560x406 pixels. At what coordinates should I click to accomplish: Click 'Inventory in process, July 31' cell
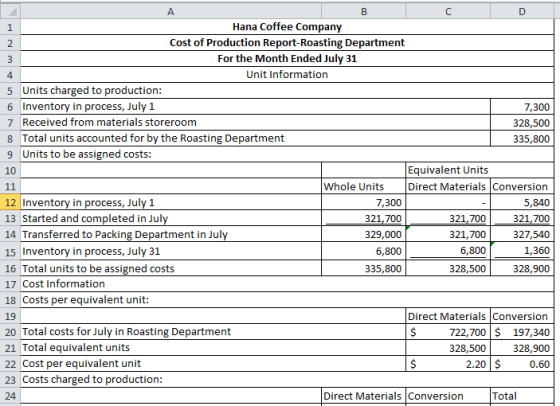(x=171, y=251)
